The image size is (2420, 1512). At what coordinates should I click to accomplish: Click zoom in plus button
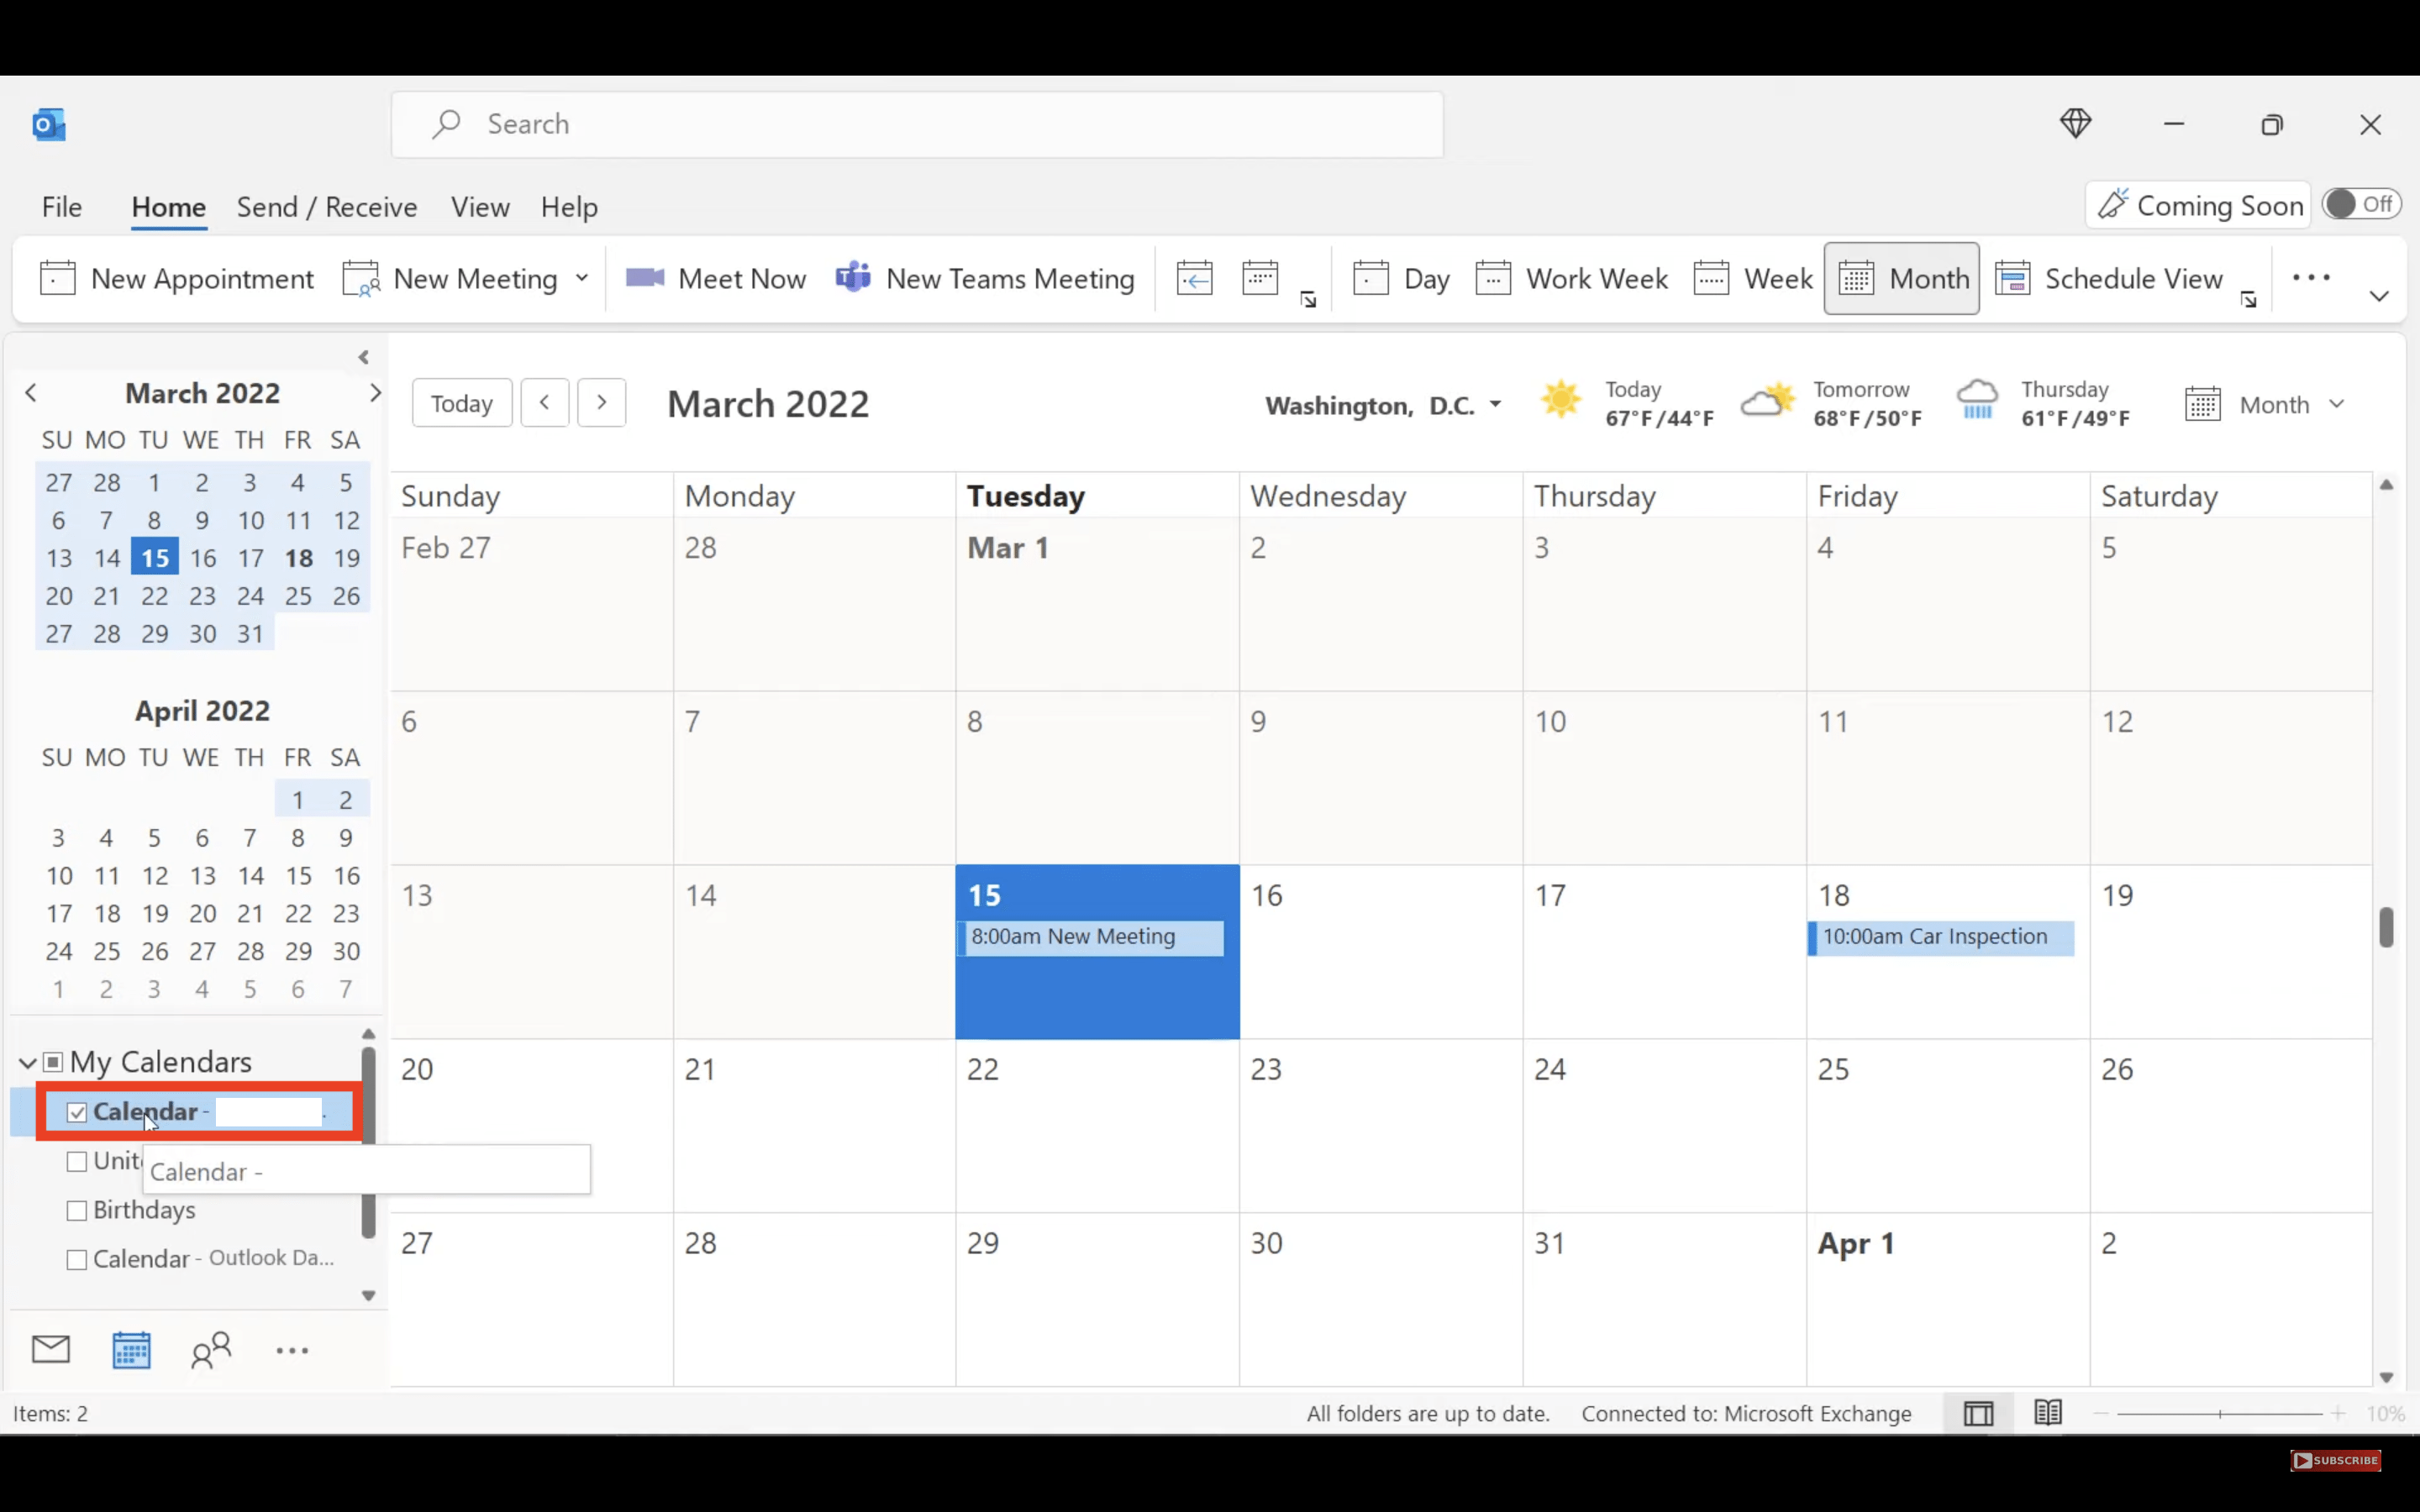(x=2338, y=1414)
